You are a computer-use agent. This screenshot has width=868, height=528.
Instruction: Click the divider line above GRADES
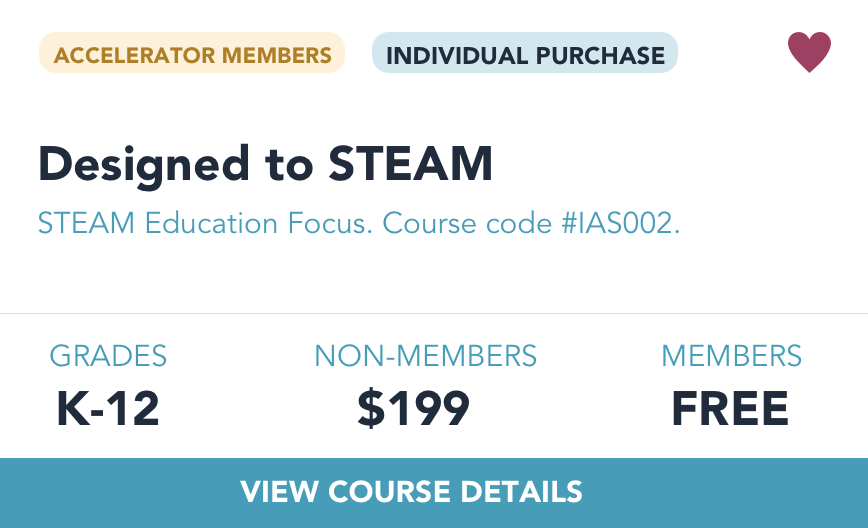(434, 313)
